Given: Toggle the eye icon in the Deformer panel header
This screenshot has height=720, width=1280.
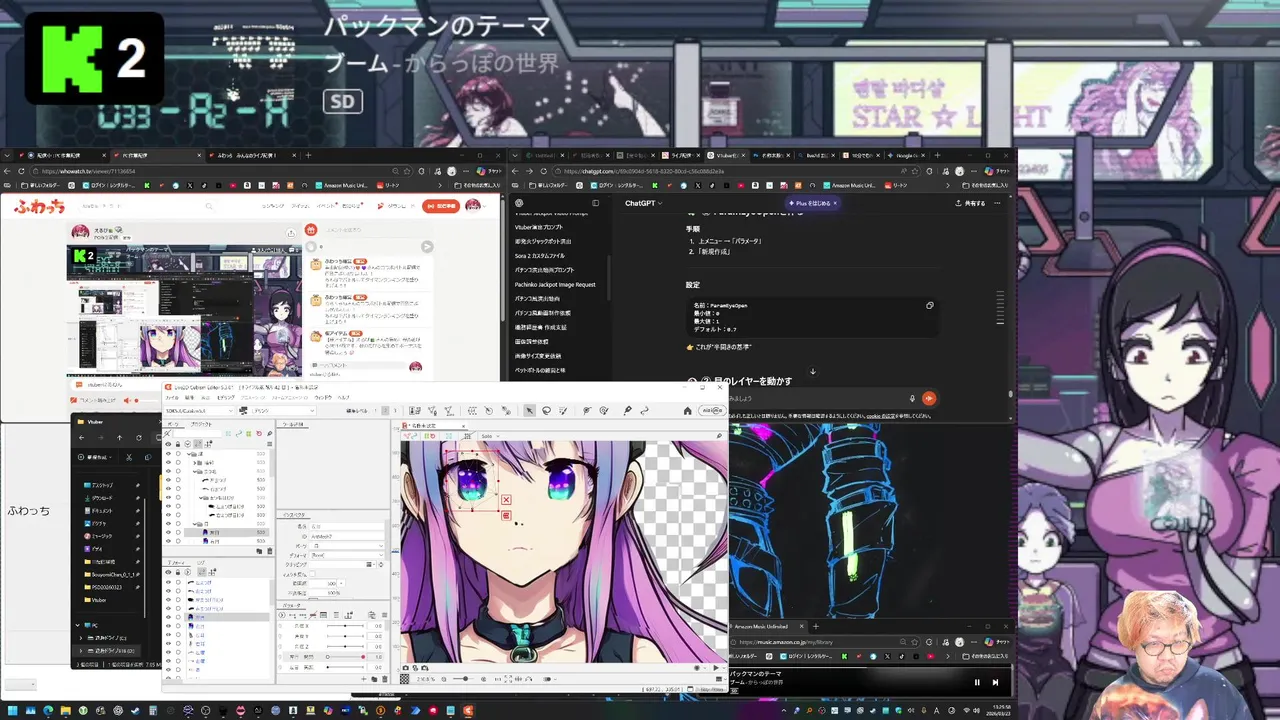Looking at the screenshot, I should click(168, 572).
